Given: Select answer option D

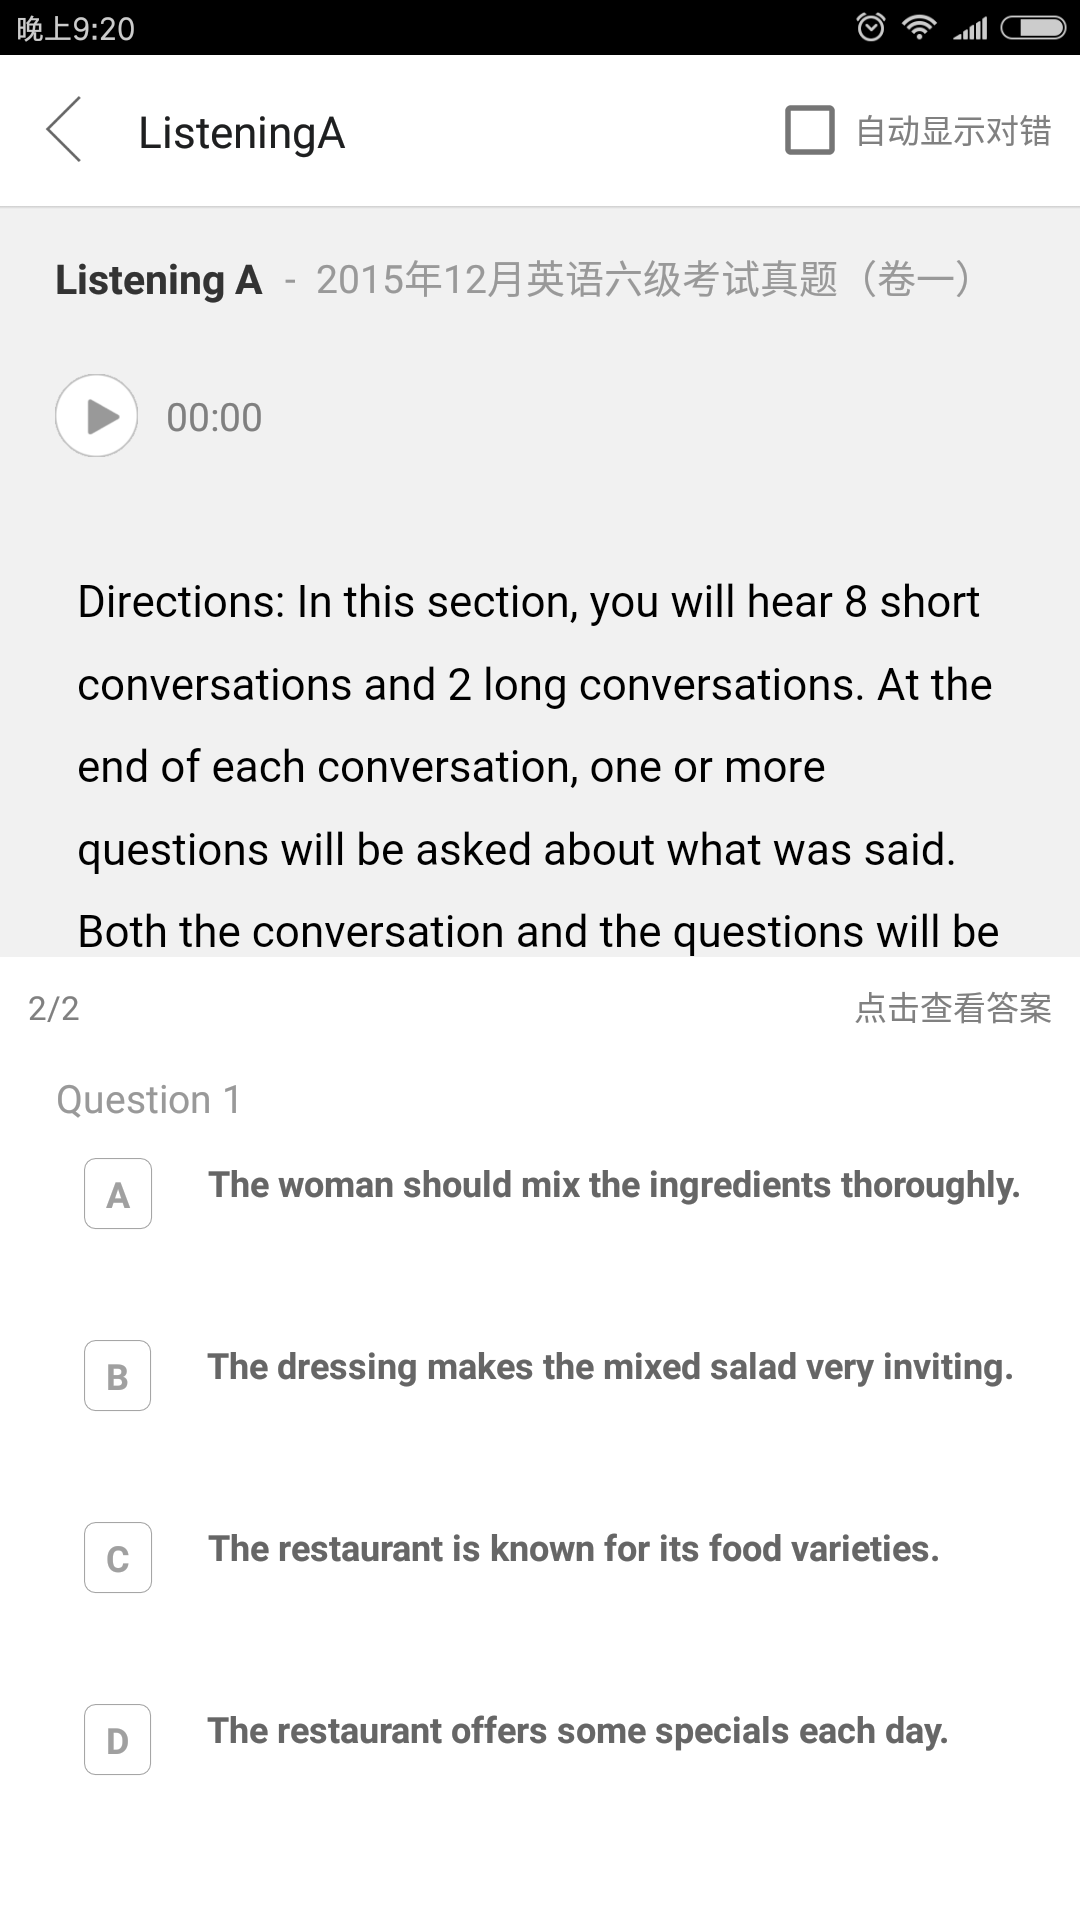Looking at the screenshot, I should (x=118, y=1739).
